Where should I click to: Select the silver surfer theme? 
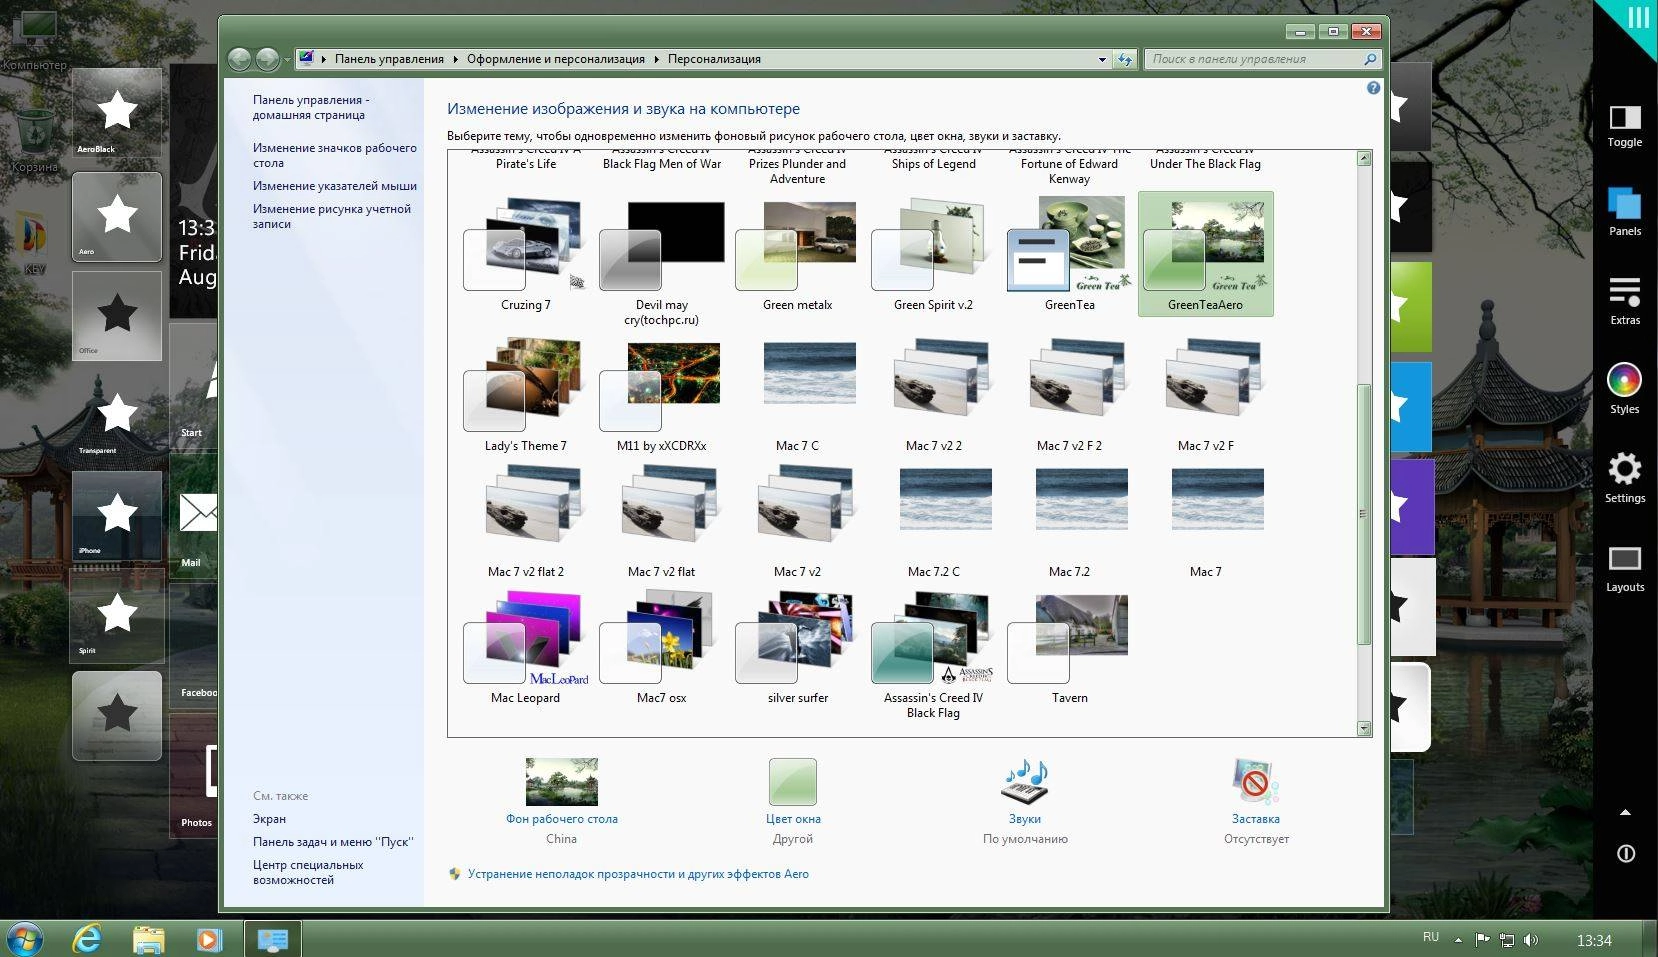(x=797, y=647)
